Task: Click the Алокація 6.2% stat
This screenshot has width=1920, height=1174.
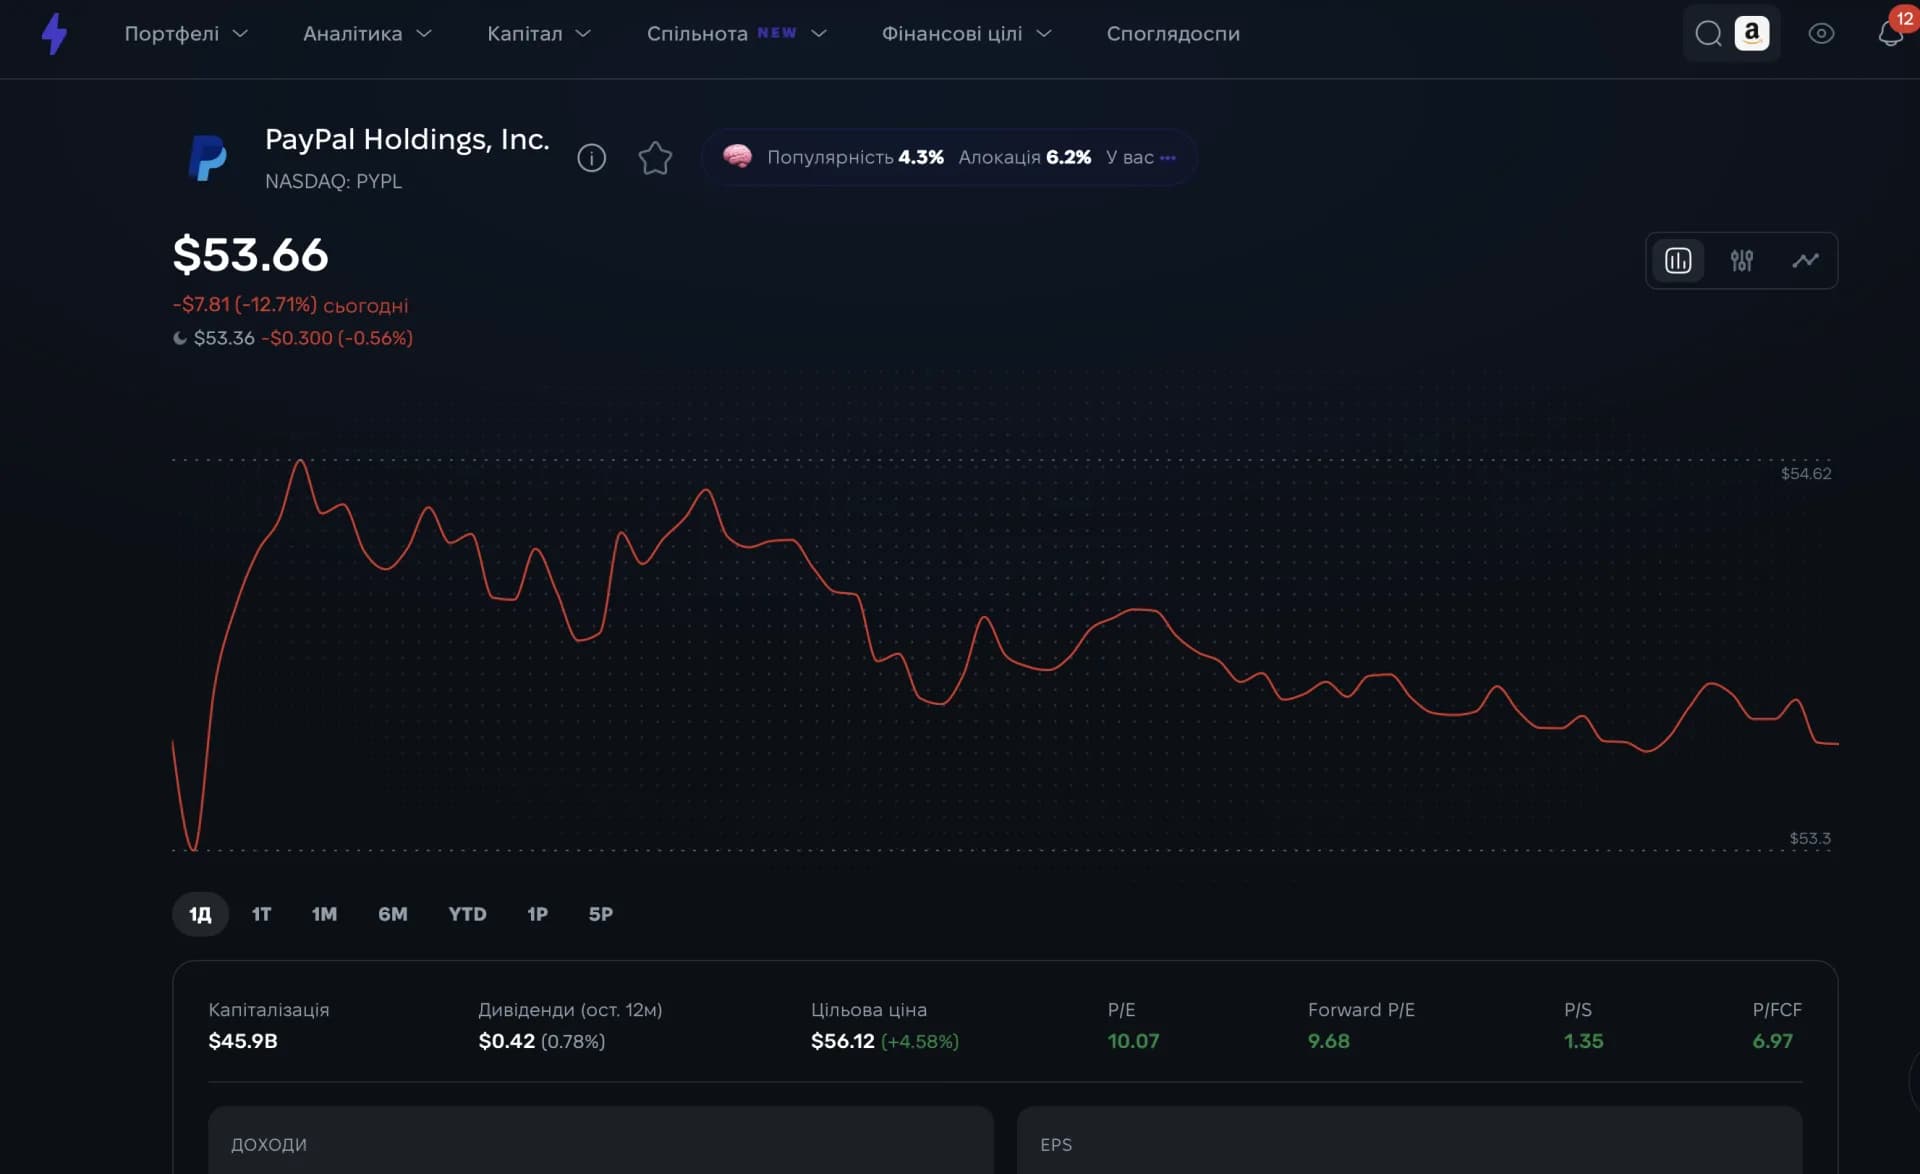Action: click(1024, 157)
